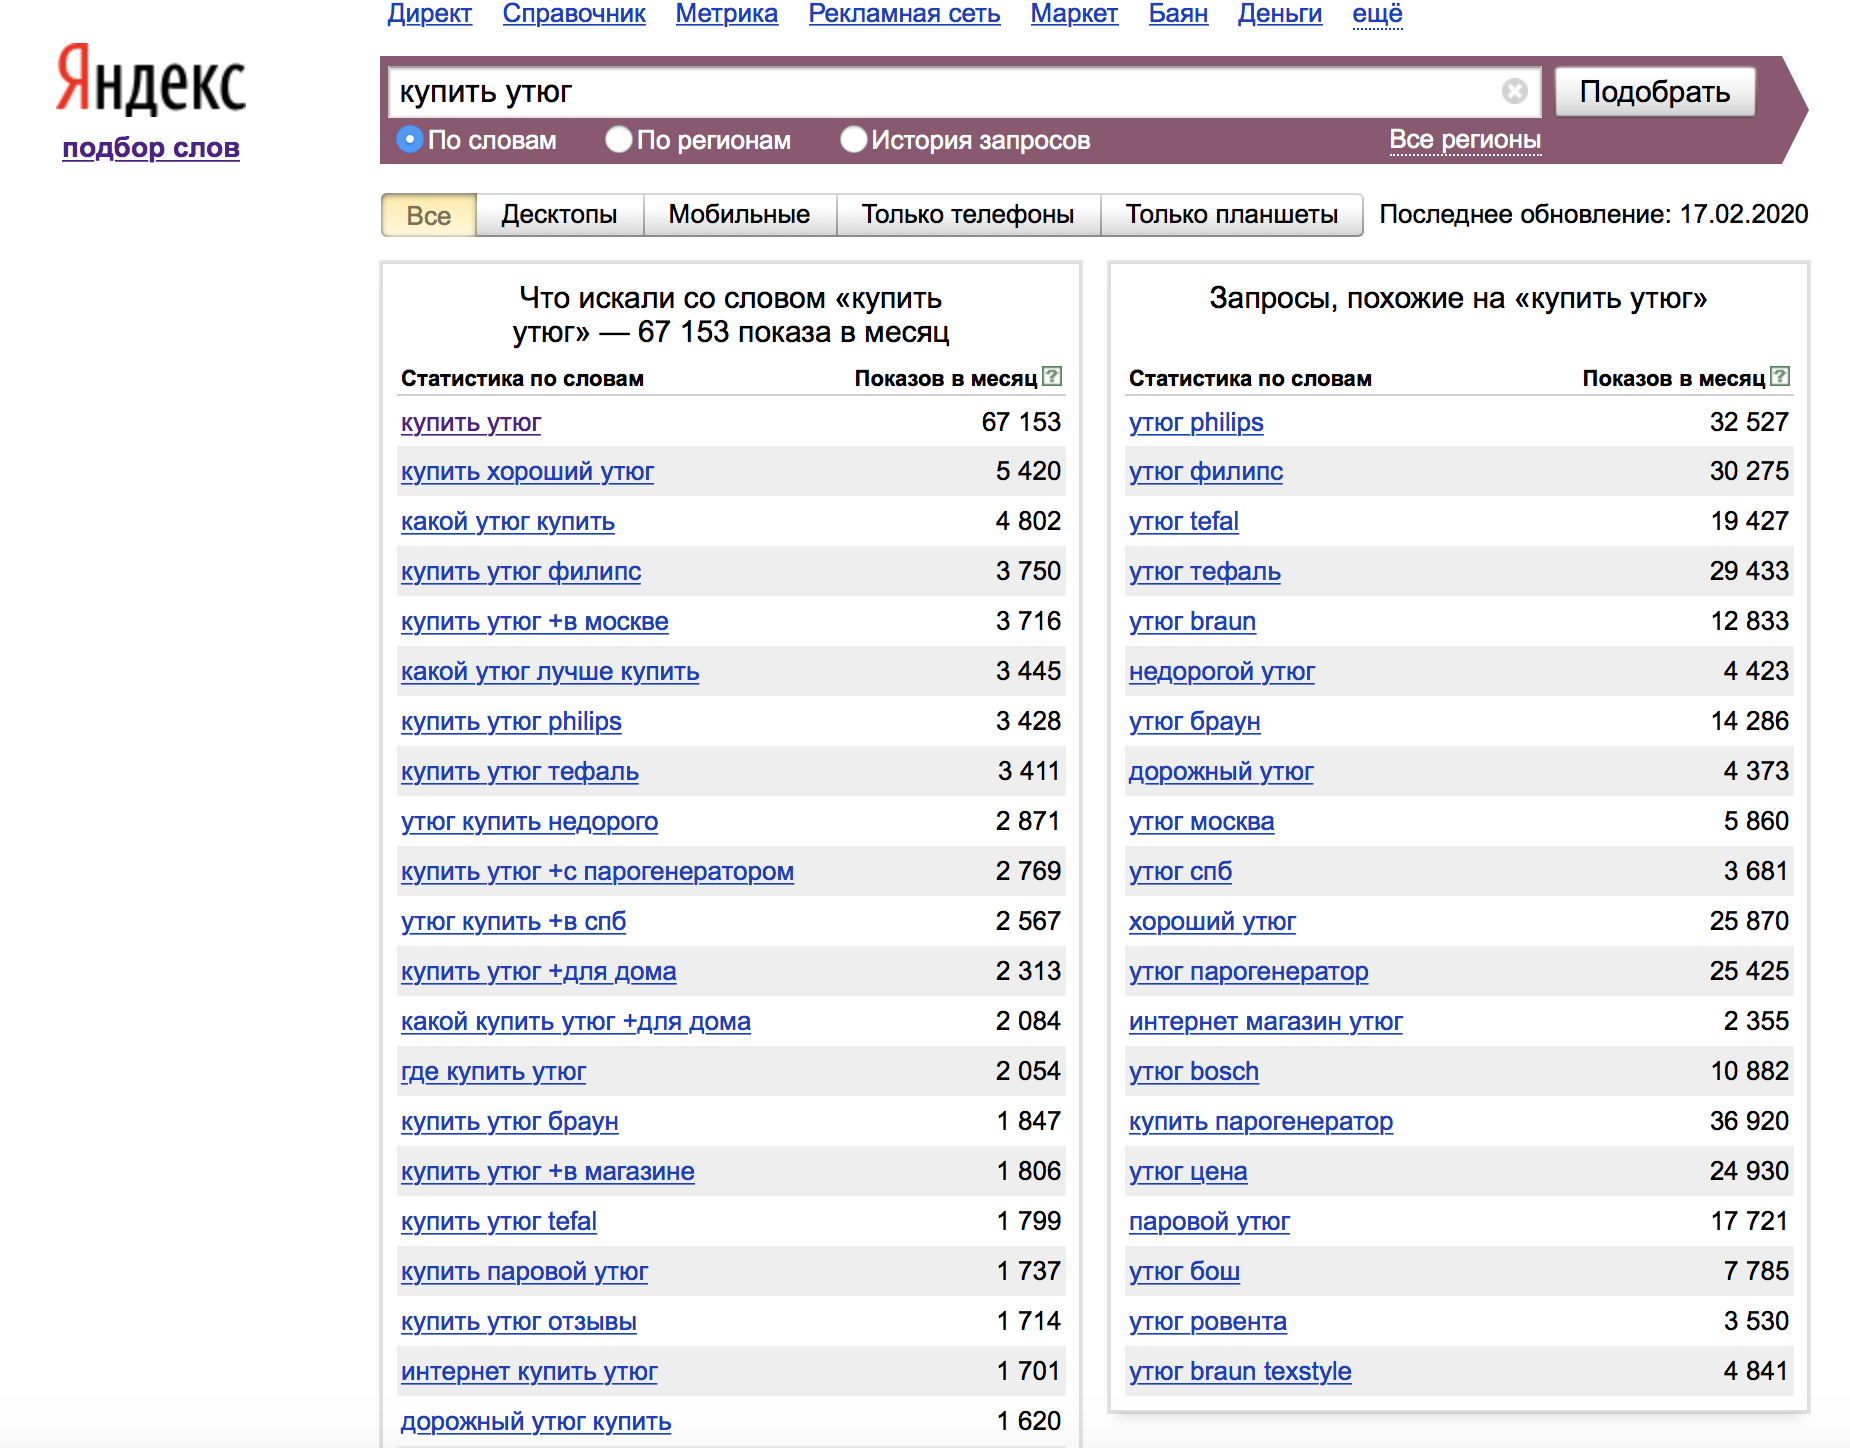Open the купить утюг филипс query
This screenshot has height=1448, width=1850.
[x=520, y=572]
